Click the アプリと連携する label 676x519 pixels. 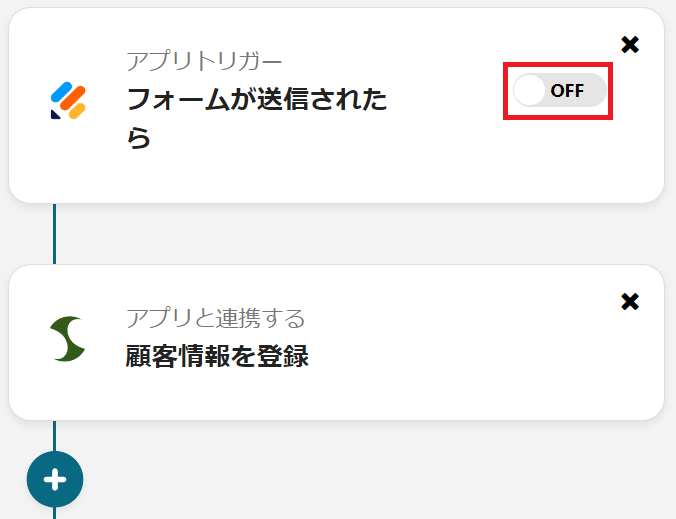click(215, 319)
